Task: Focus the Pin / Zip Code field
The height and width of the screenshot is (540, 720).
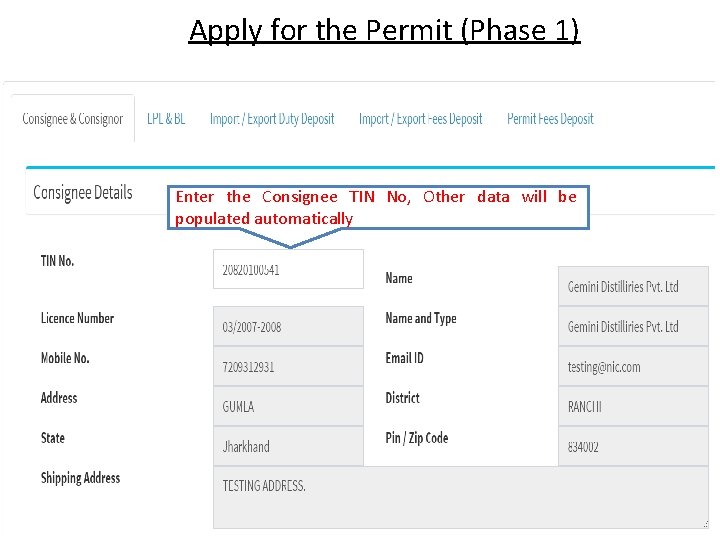Action: (632, 446)
